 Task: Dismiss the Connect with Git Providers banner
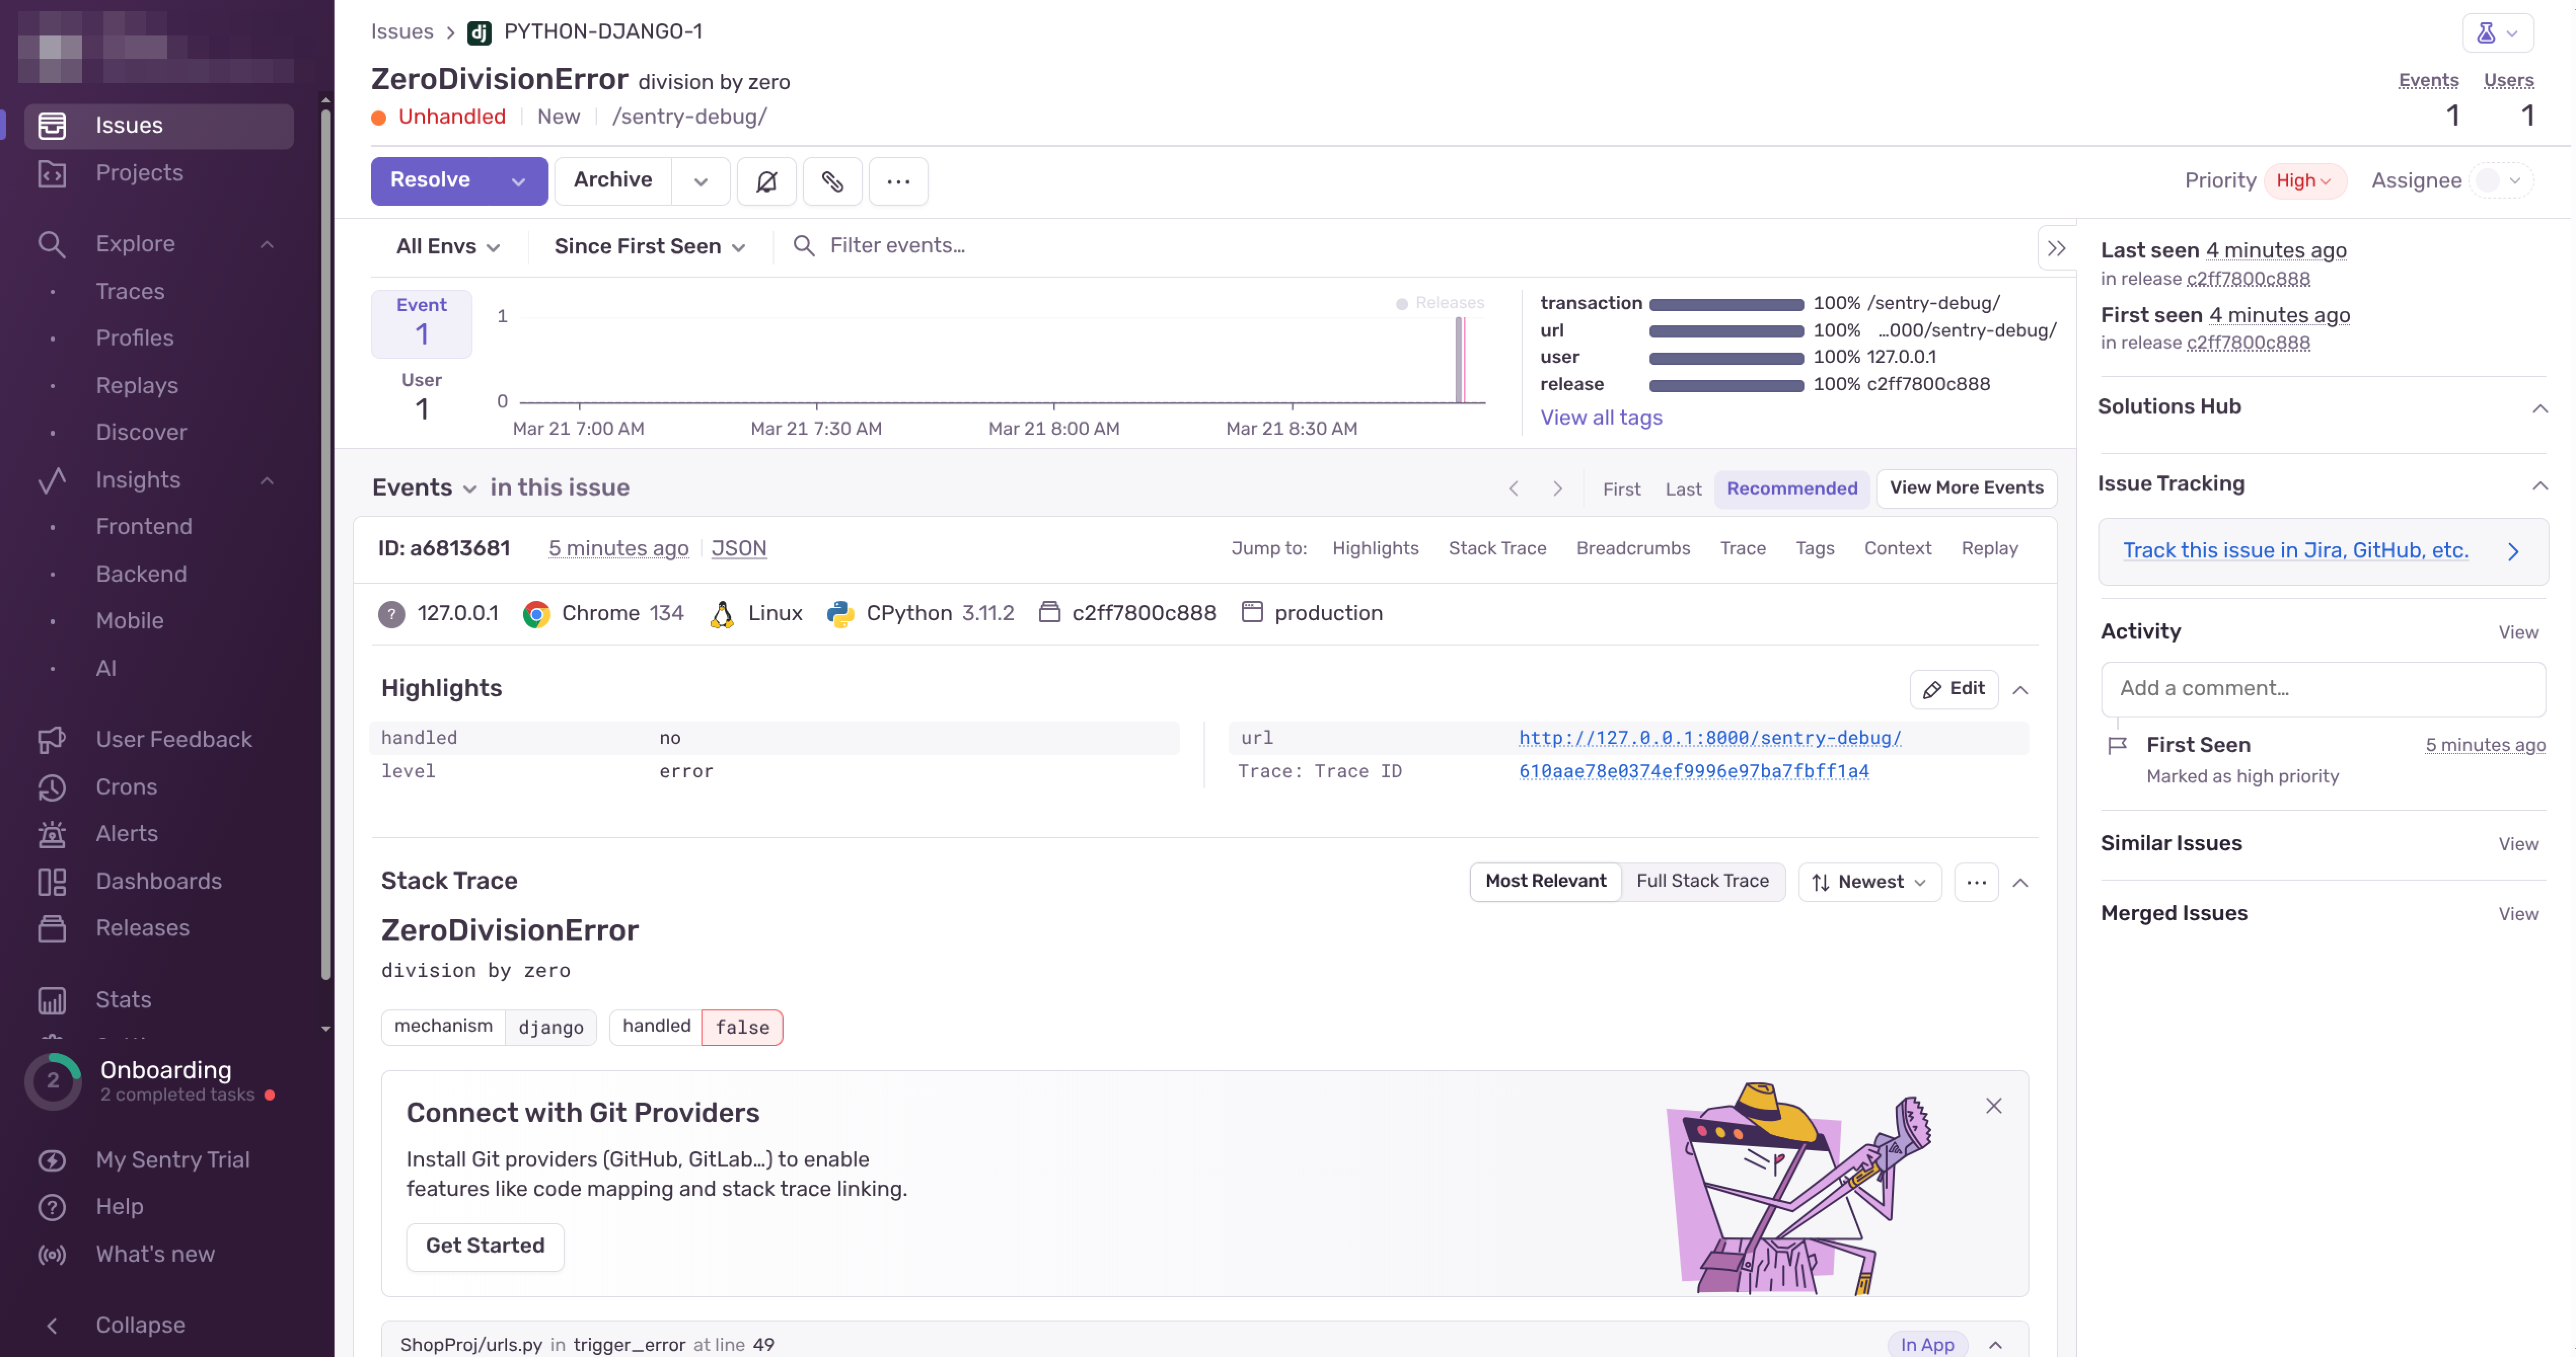click(1993, 1105)
